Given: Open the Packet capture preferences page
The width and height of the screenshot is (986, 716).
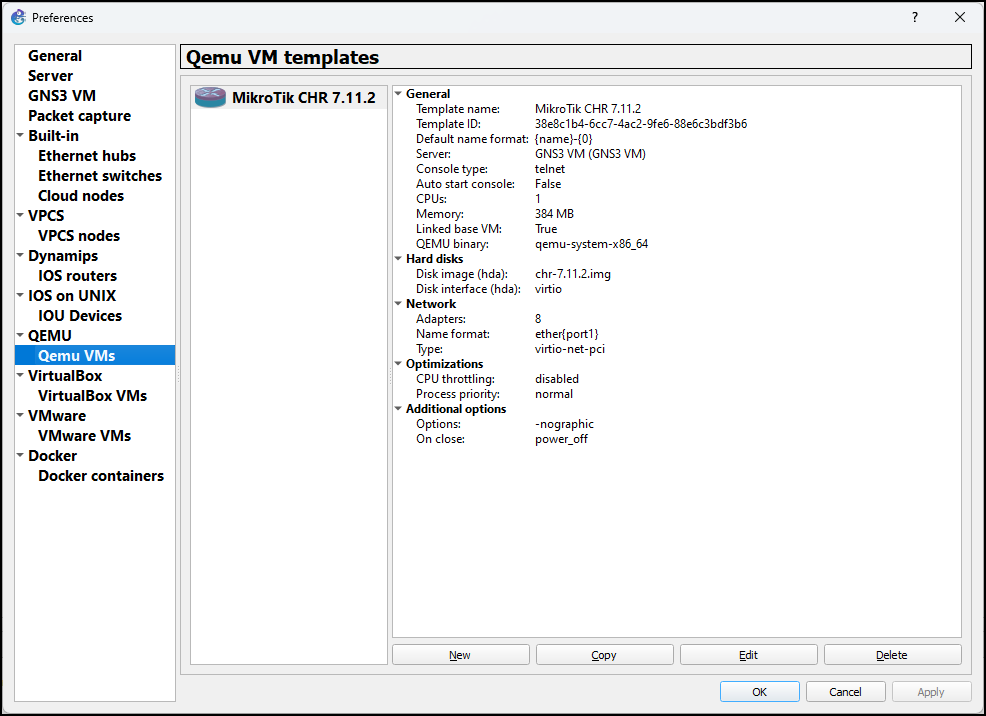Looking at the screenshot, I should [x=79, y=116].
